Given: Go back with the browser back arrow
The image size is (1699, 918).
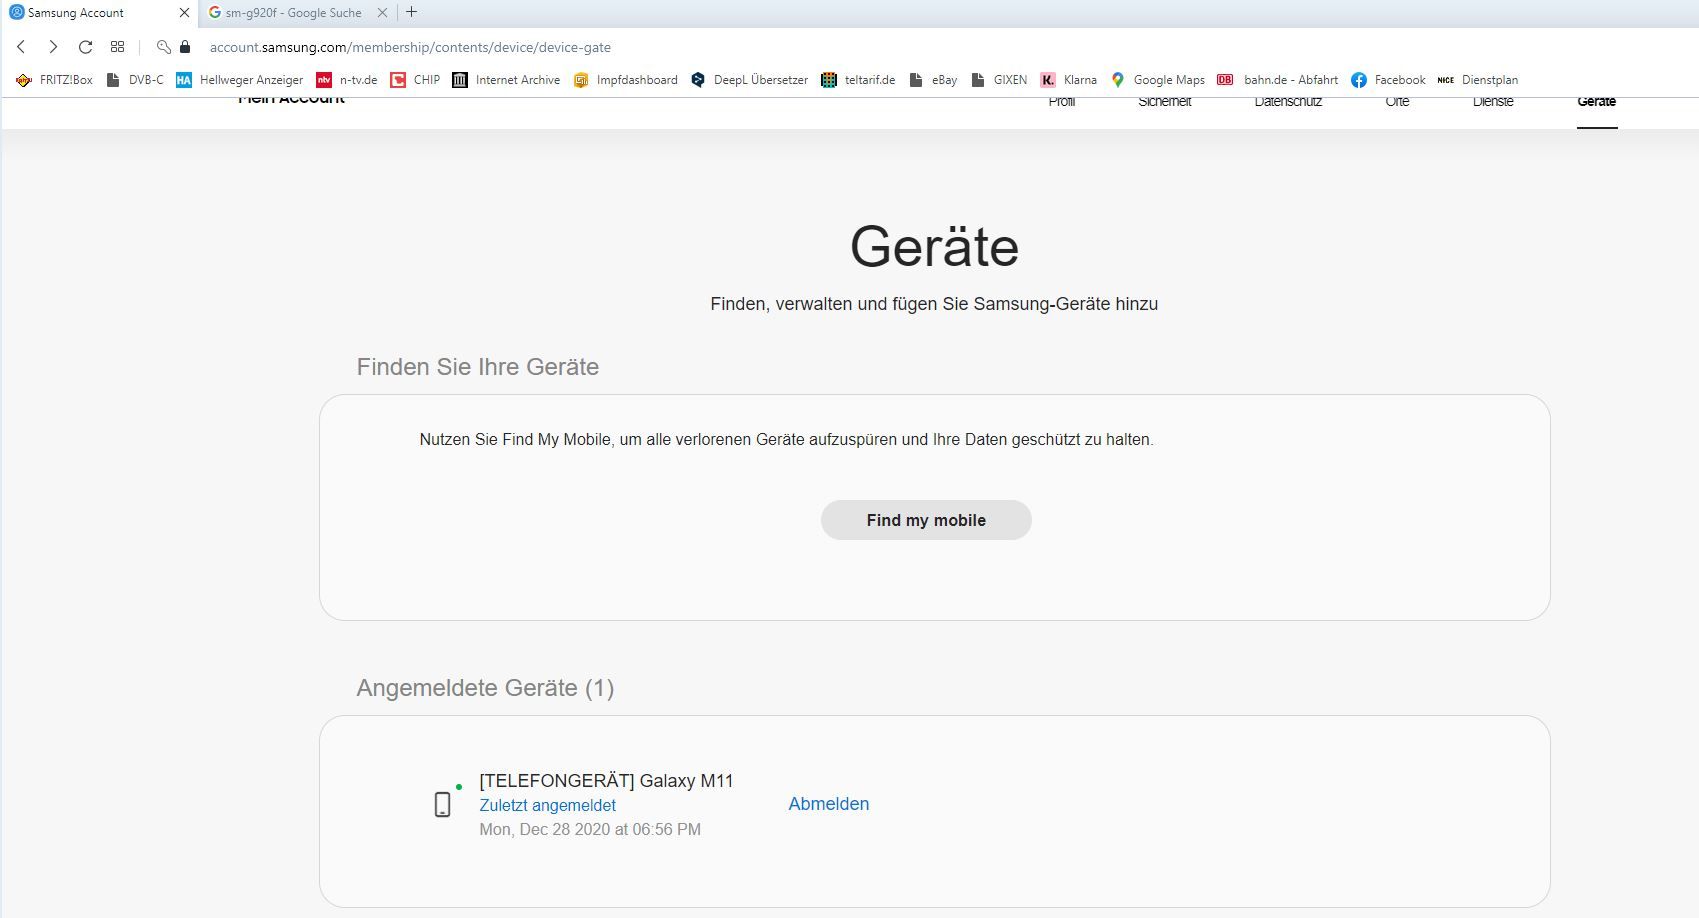Looking at the screenshot, I should click(x=21, y=47).
